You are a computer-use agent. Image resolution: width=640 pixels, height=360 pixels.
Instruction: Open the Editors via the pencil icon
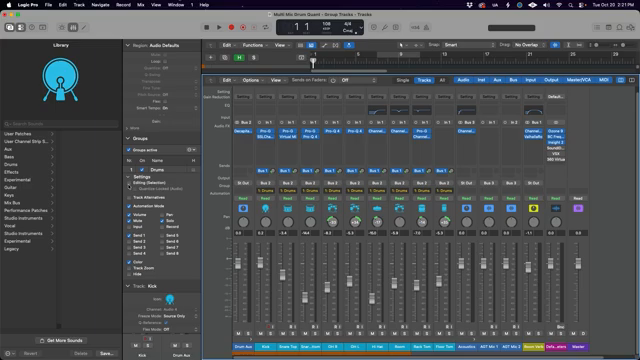pos(84,27)
